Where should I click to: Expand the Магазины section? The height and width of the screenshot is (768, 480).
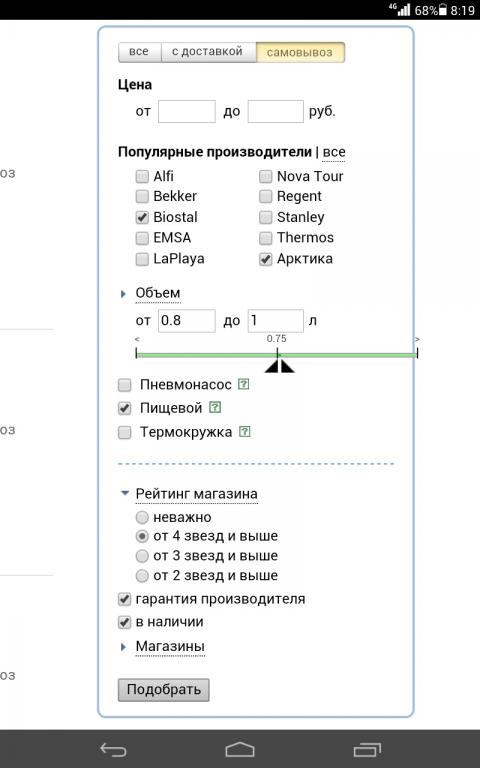click(x=170, y=647)
